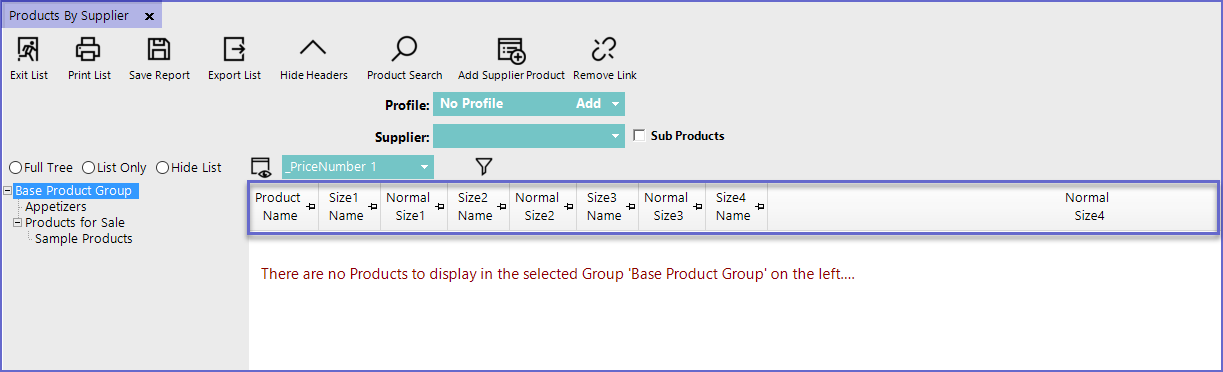Collapse the Products for Sale tree node
Viewport: 1223px width, 372px height.
(x=17, y=223)
